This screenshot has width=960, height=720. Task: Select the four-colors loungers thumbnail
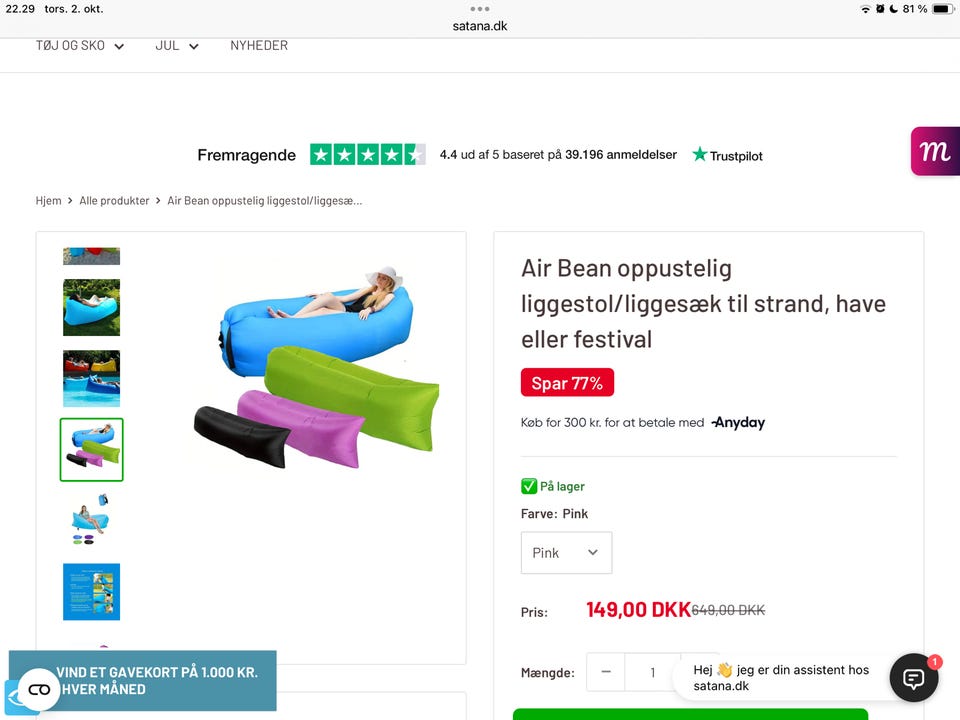click(91, 450)
